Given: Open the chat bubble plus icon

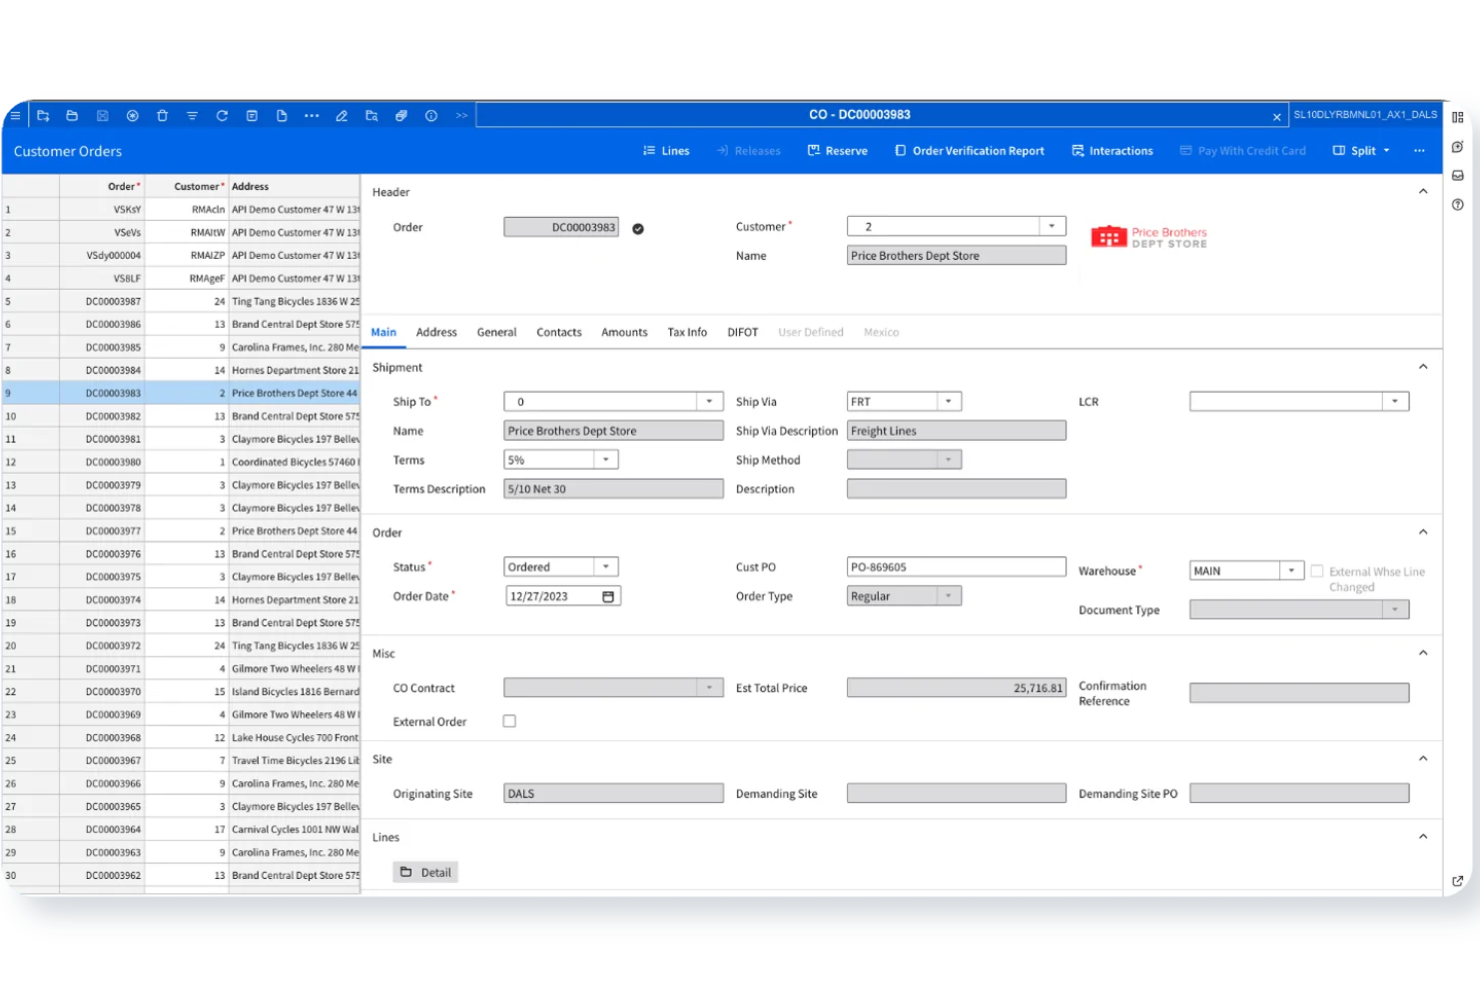Looking at the screenshot, I should coord(1458,147).
